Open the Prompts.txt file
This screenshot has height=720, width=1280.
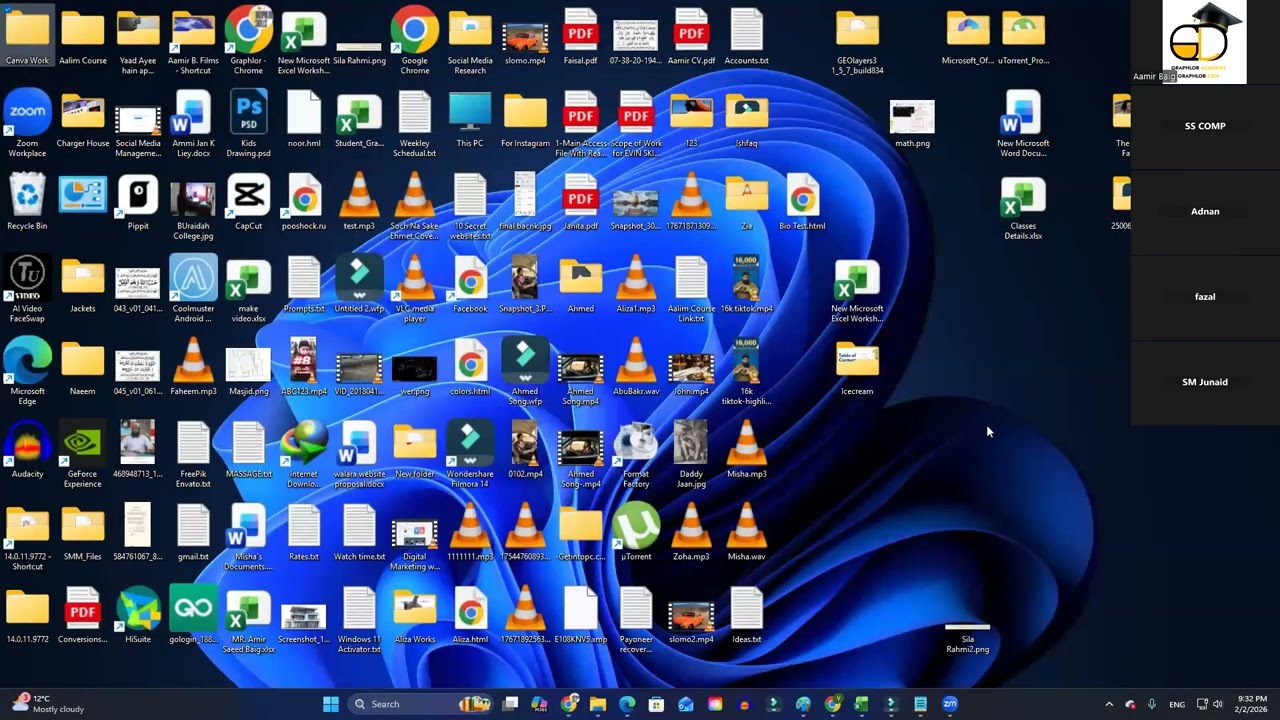coord(304,287)
